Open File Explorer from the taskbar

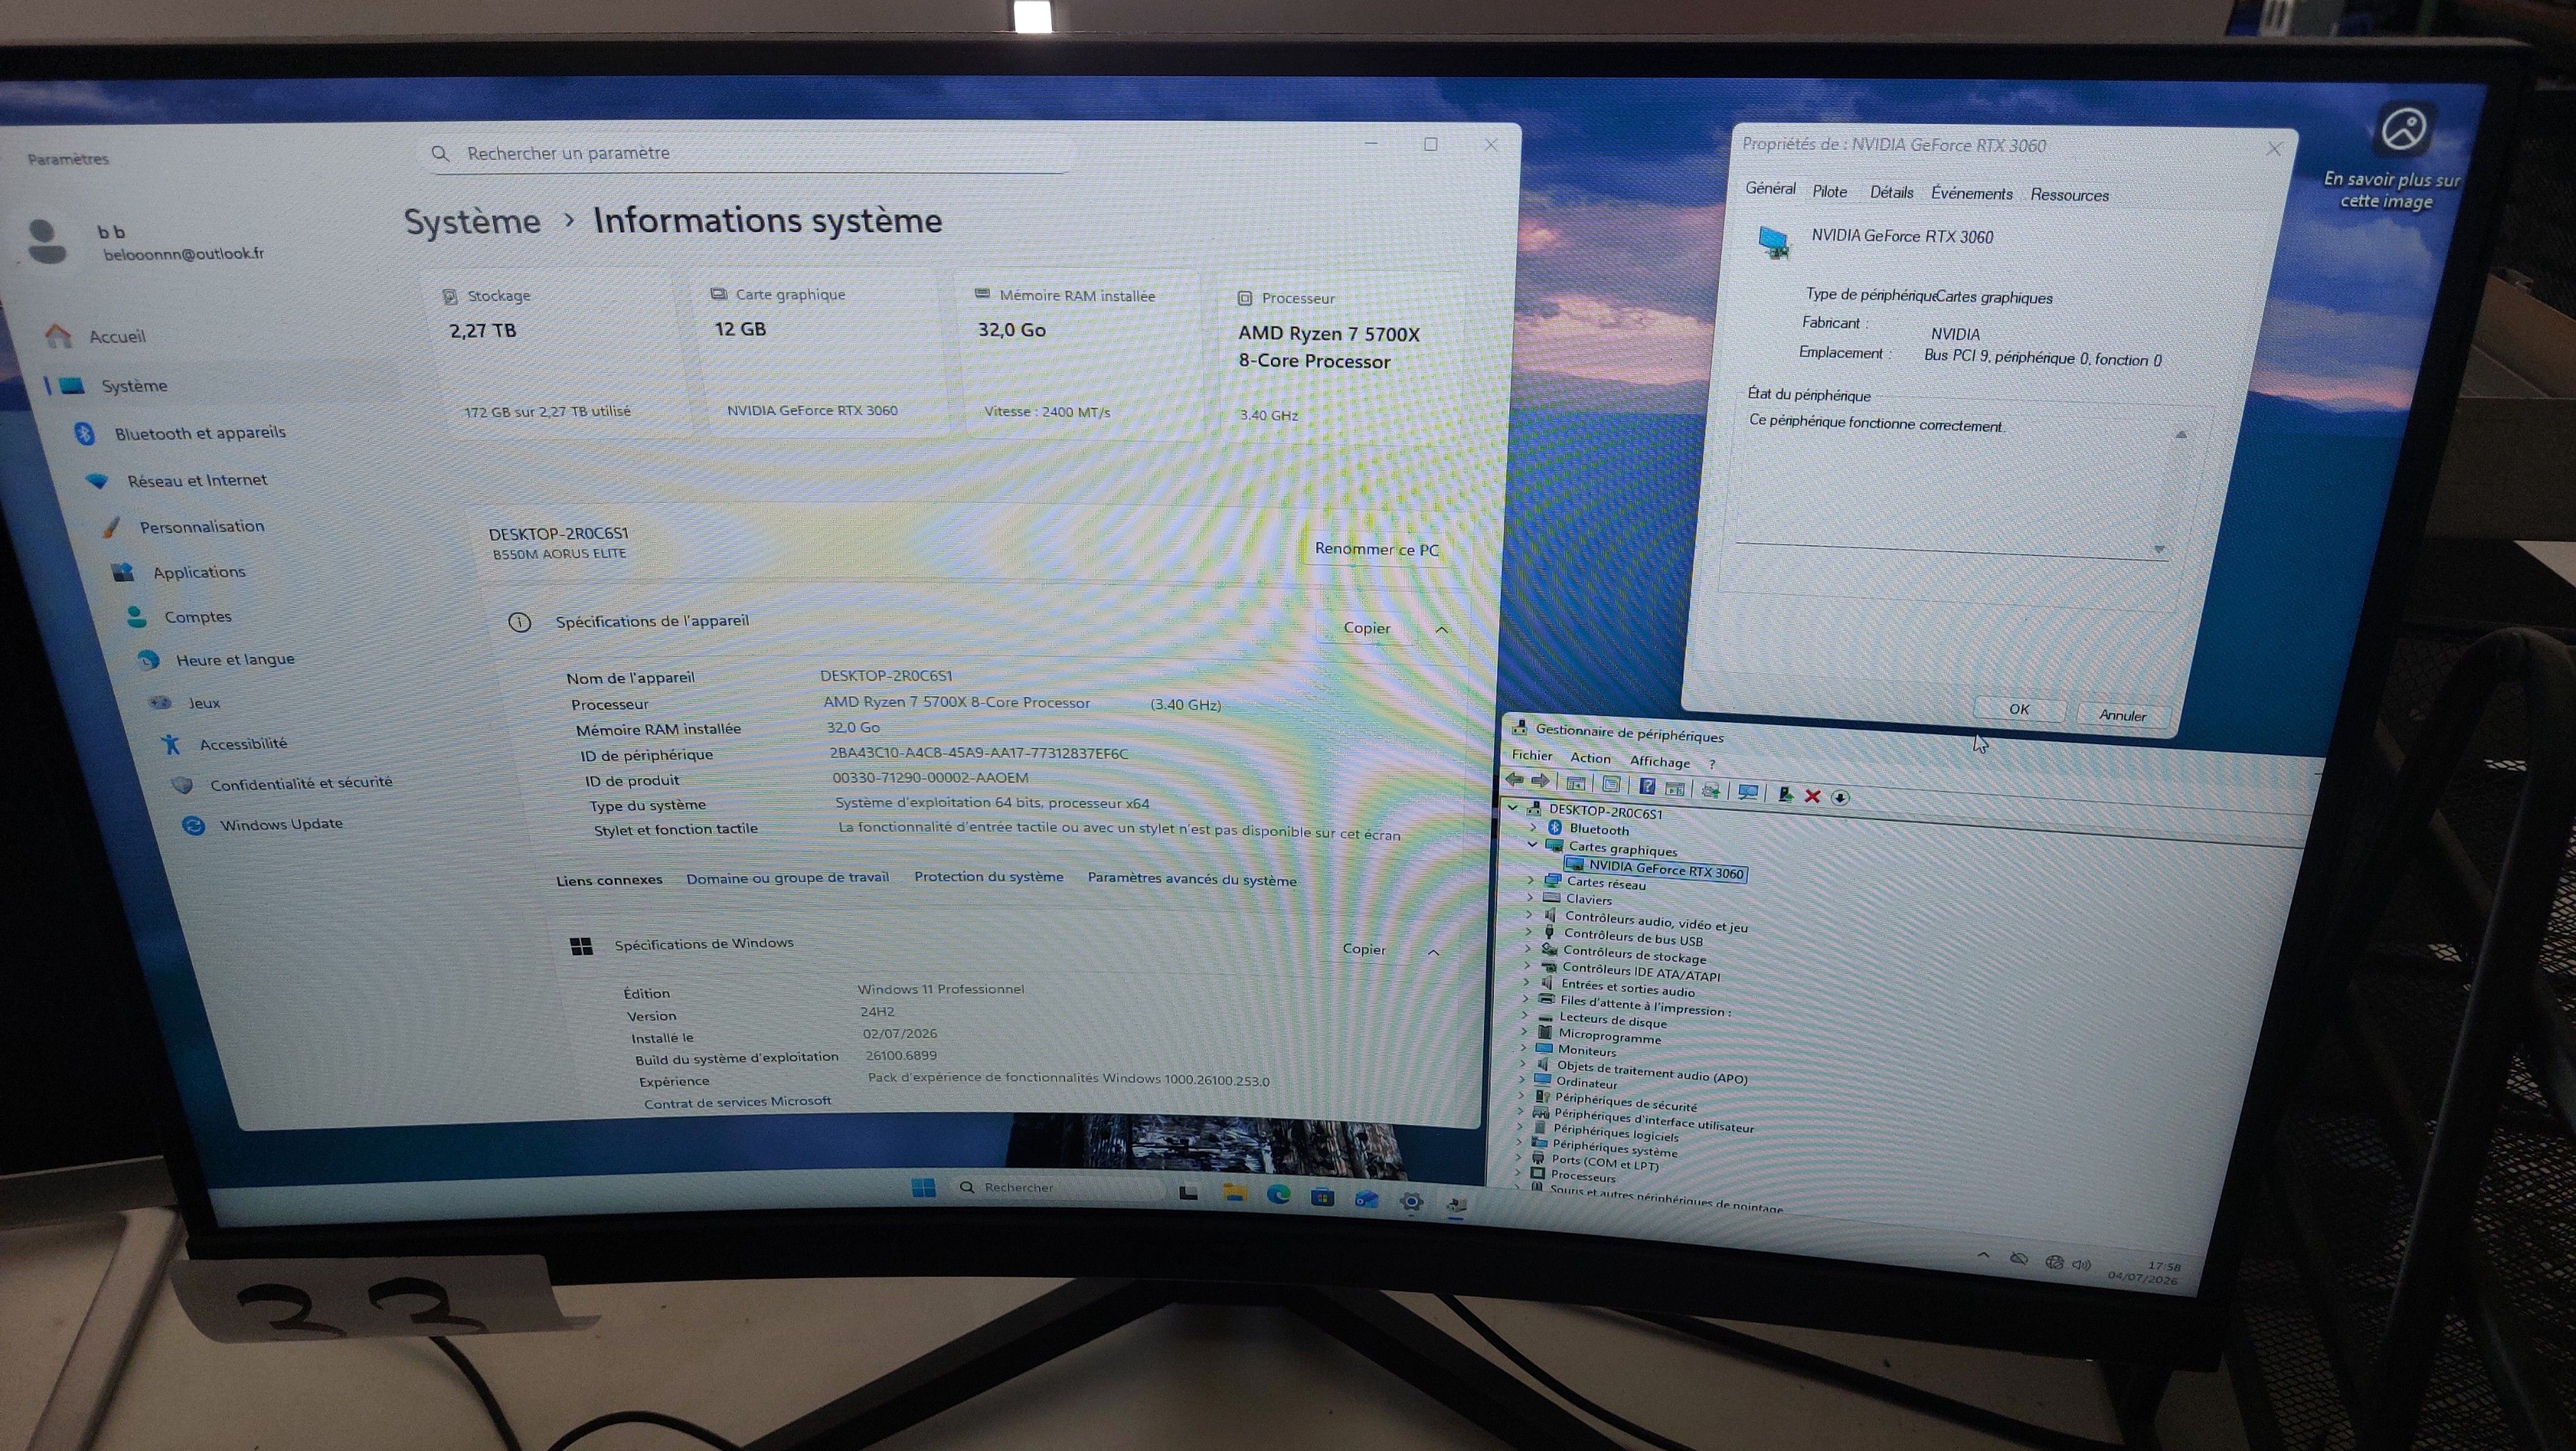tap(1235, 1193)
